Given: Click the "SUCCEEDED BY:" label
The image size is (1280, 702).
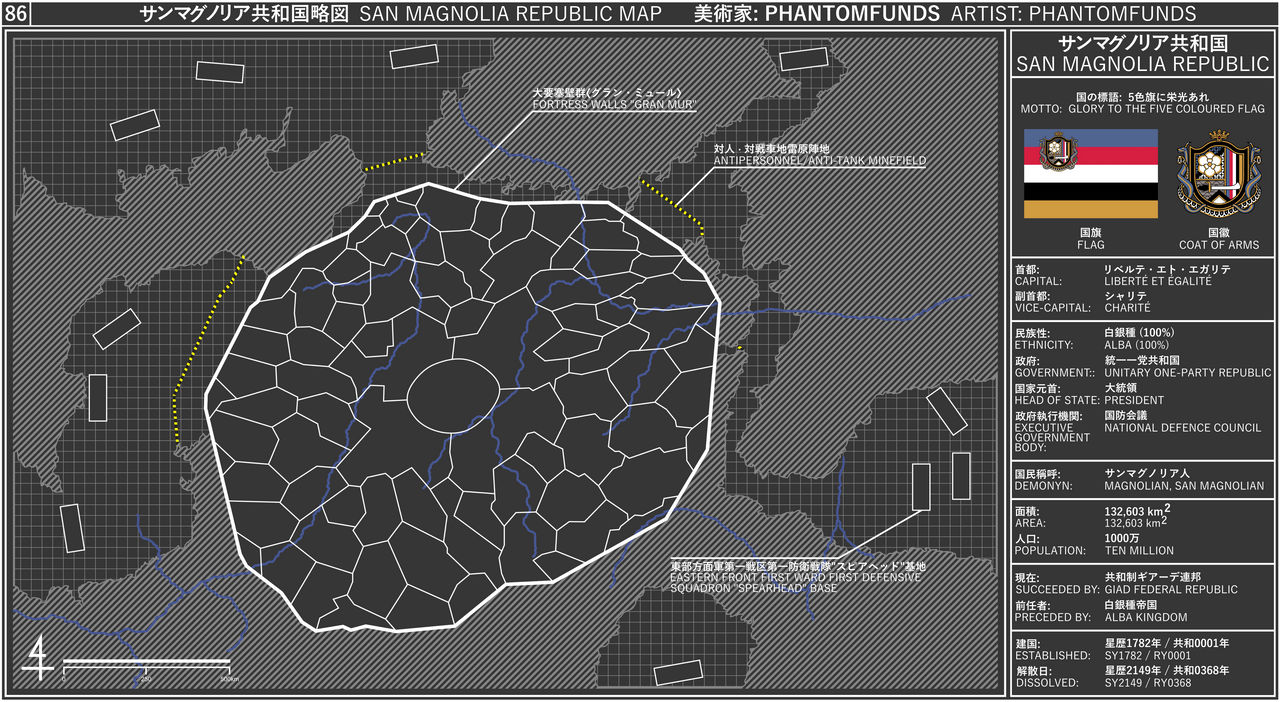Looking at the screenshot, I should click(1056, 590).
